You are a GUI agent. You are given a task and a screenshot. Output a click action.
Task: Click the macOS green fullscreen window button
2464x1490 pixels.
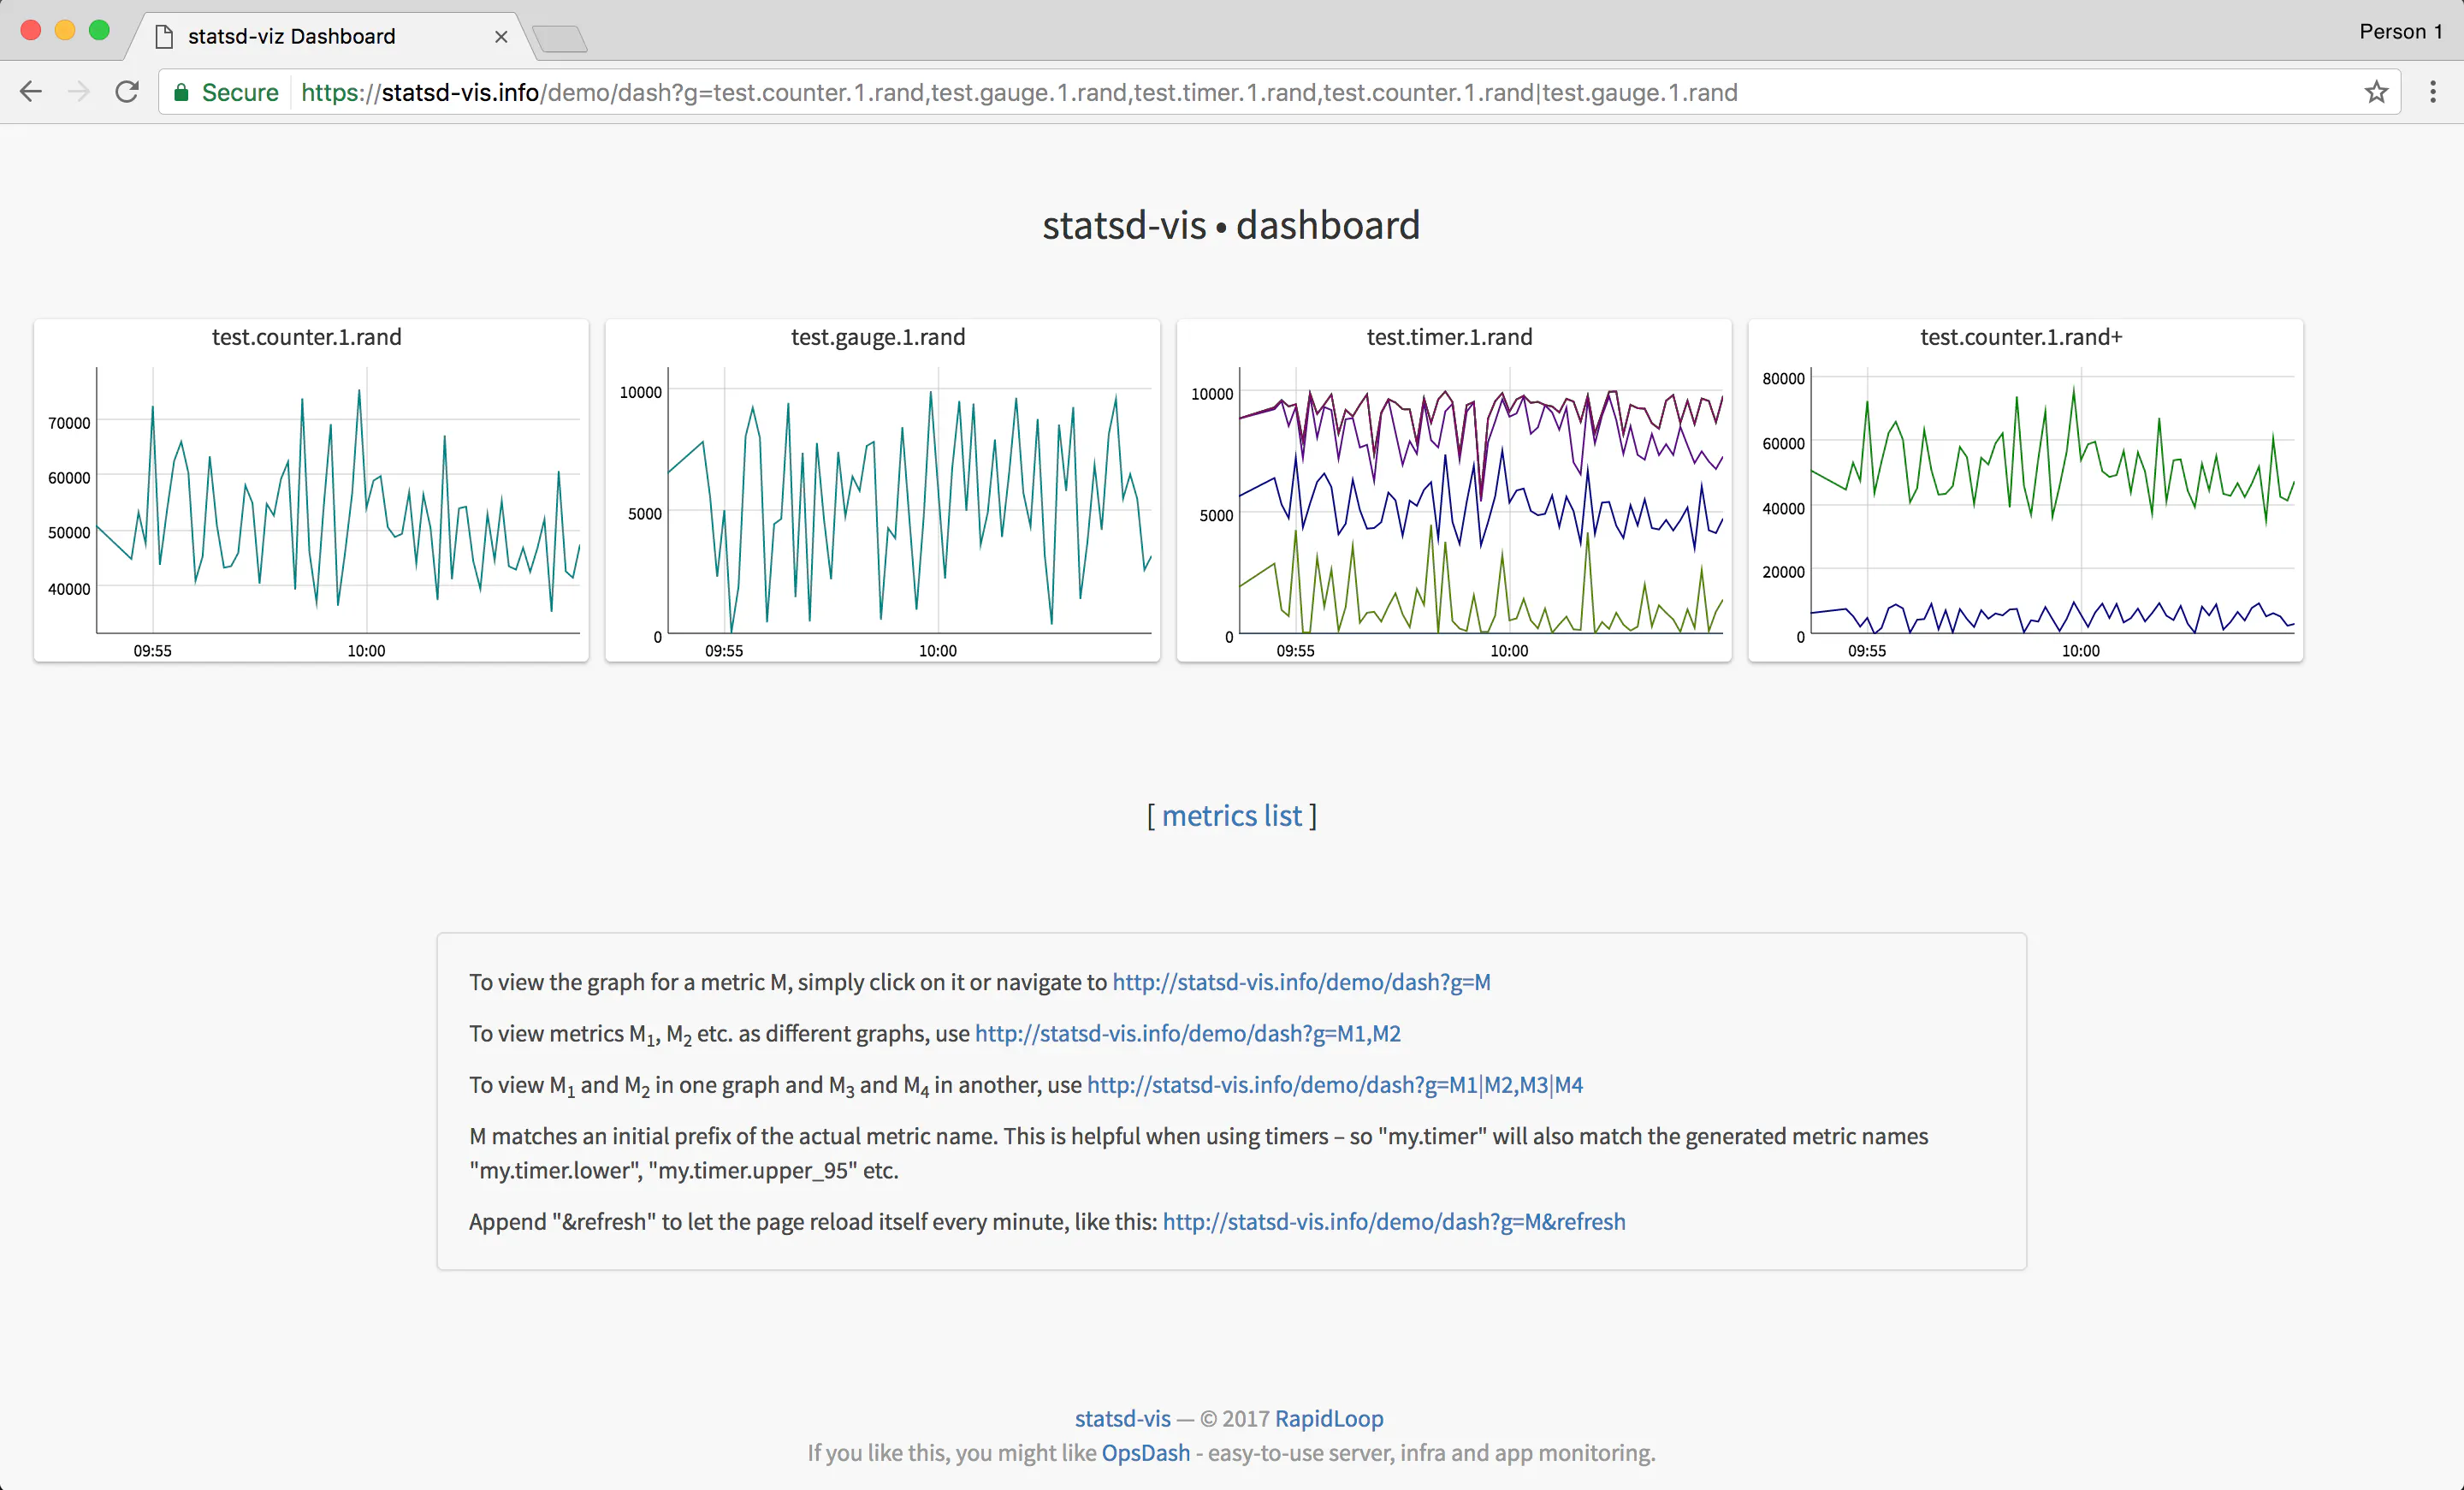pos(99,30)
